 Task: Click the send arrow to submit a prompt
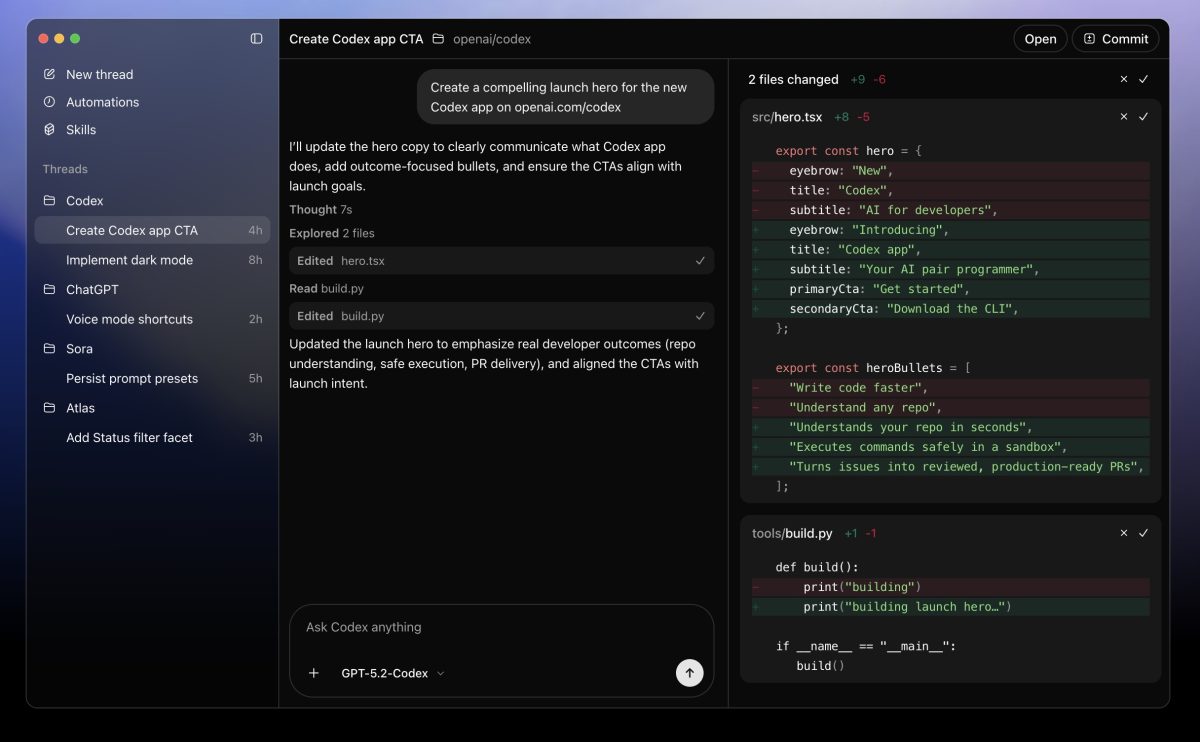point(689,673)
